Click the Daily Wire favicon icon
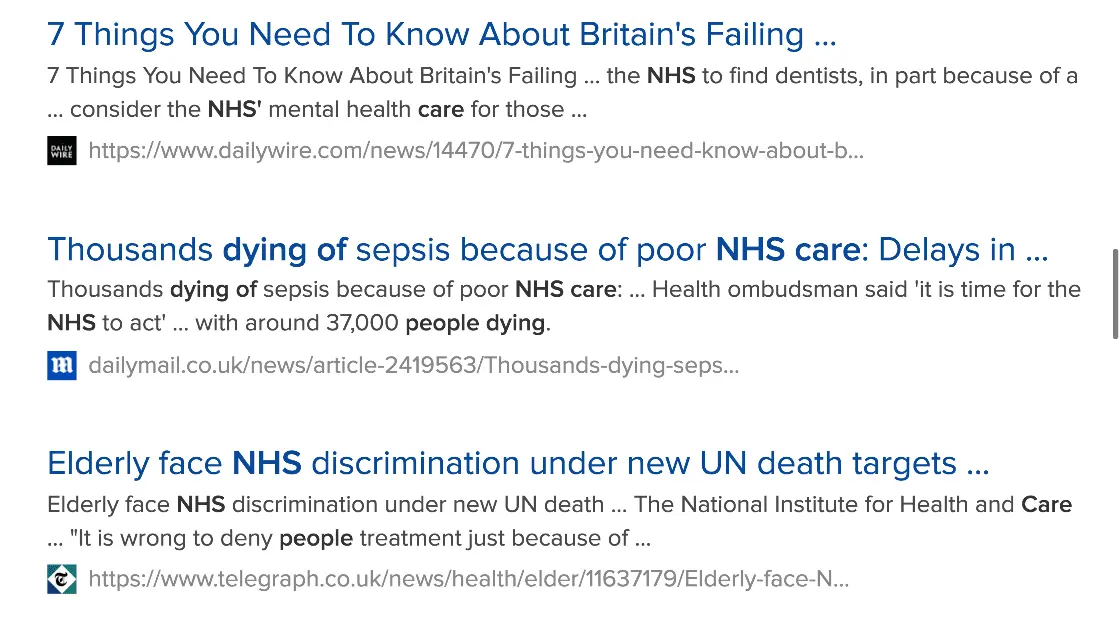Image resolution: width=1120 pixels, height=624 pixels. point(62,152)
